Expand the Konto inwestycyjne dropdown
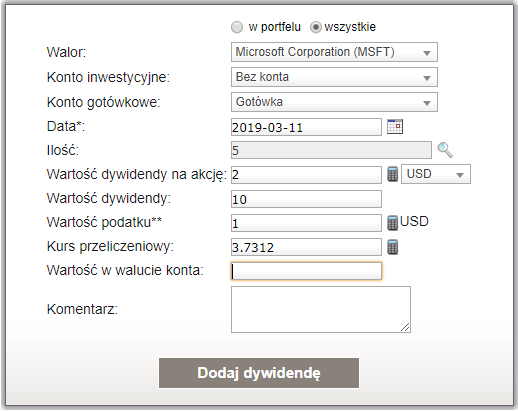Viewport: 518px width, 411px height. pyautogui.click(x=334, y=77)
